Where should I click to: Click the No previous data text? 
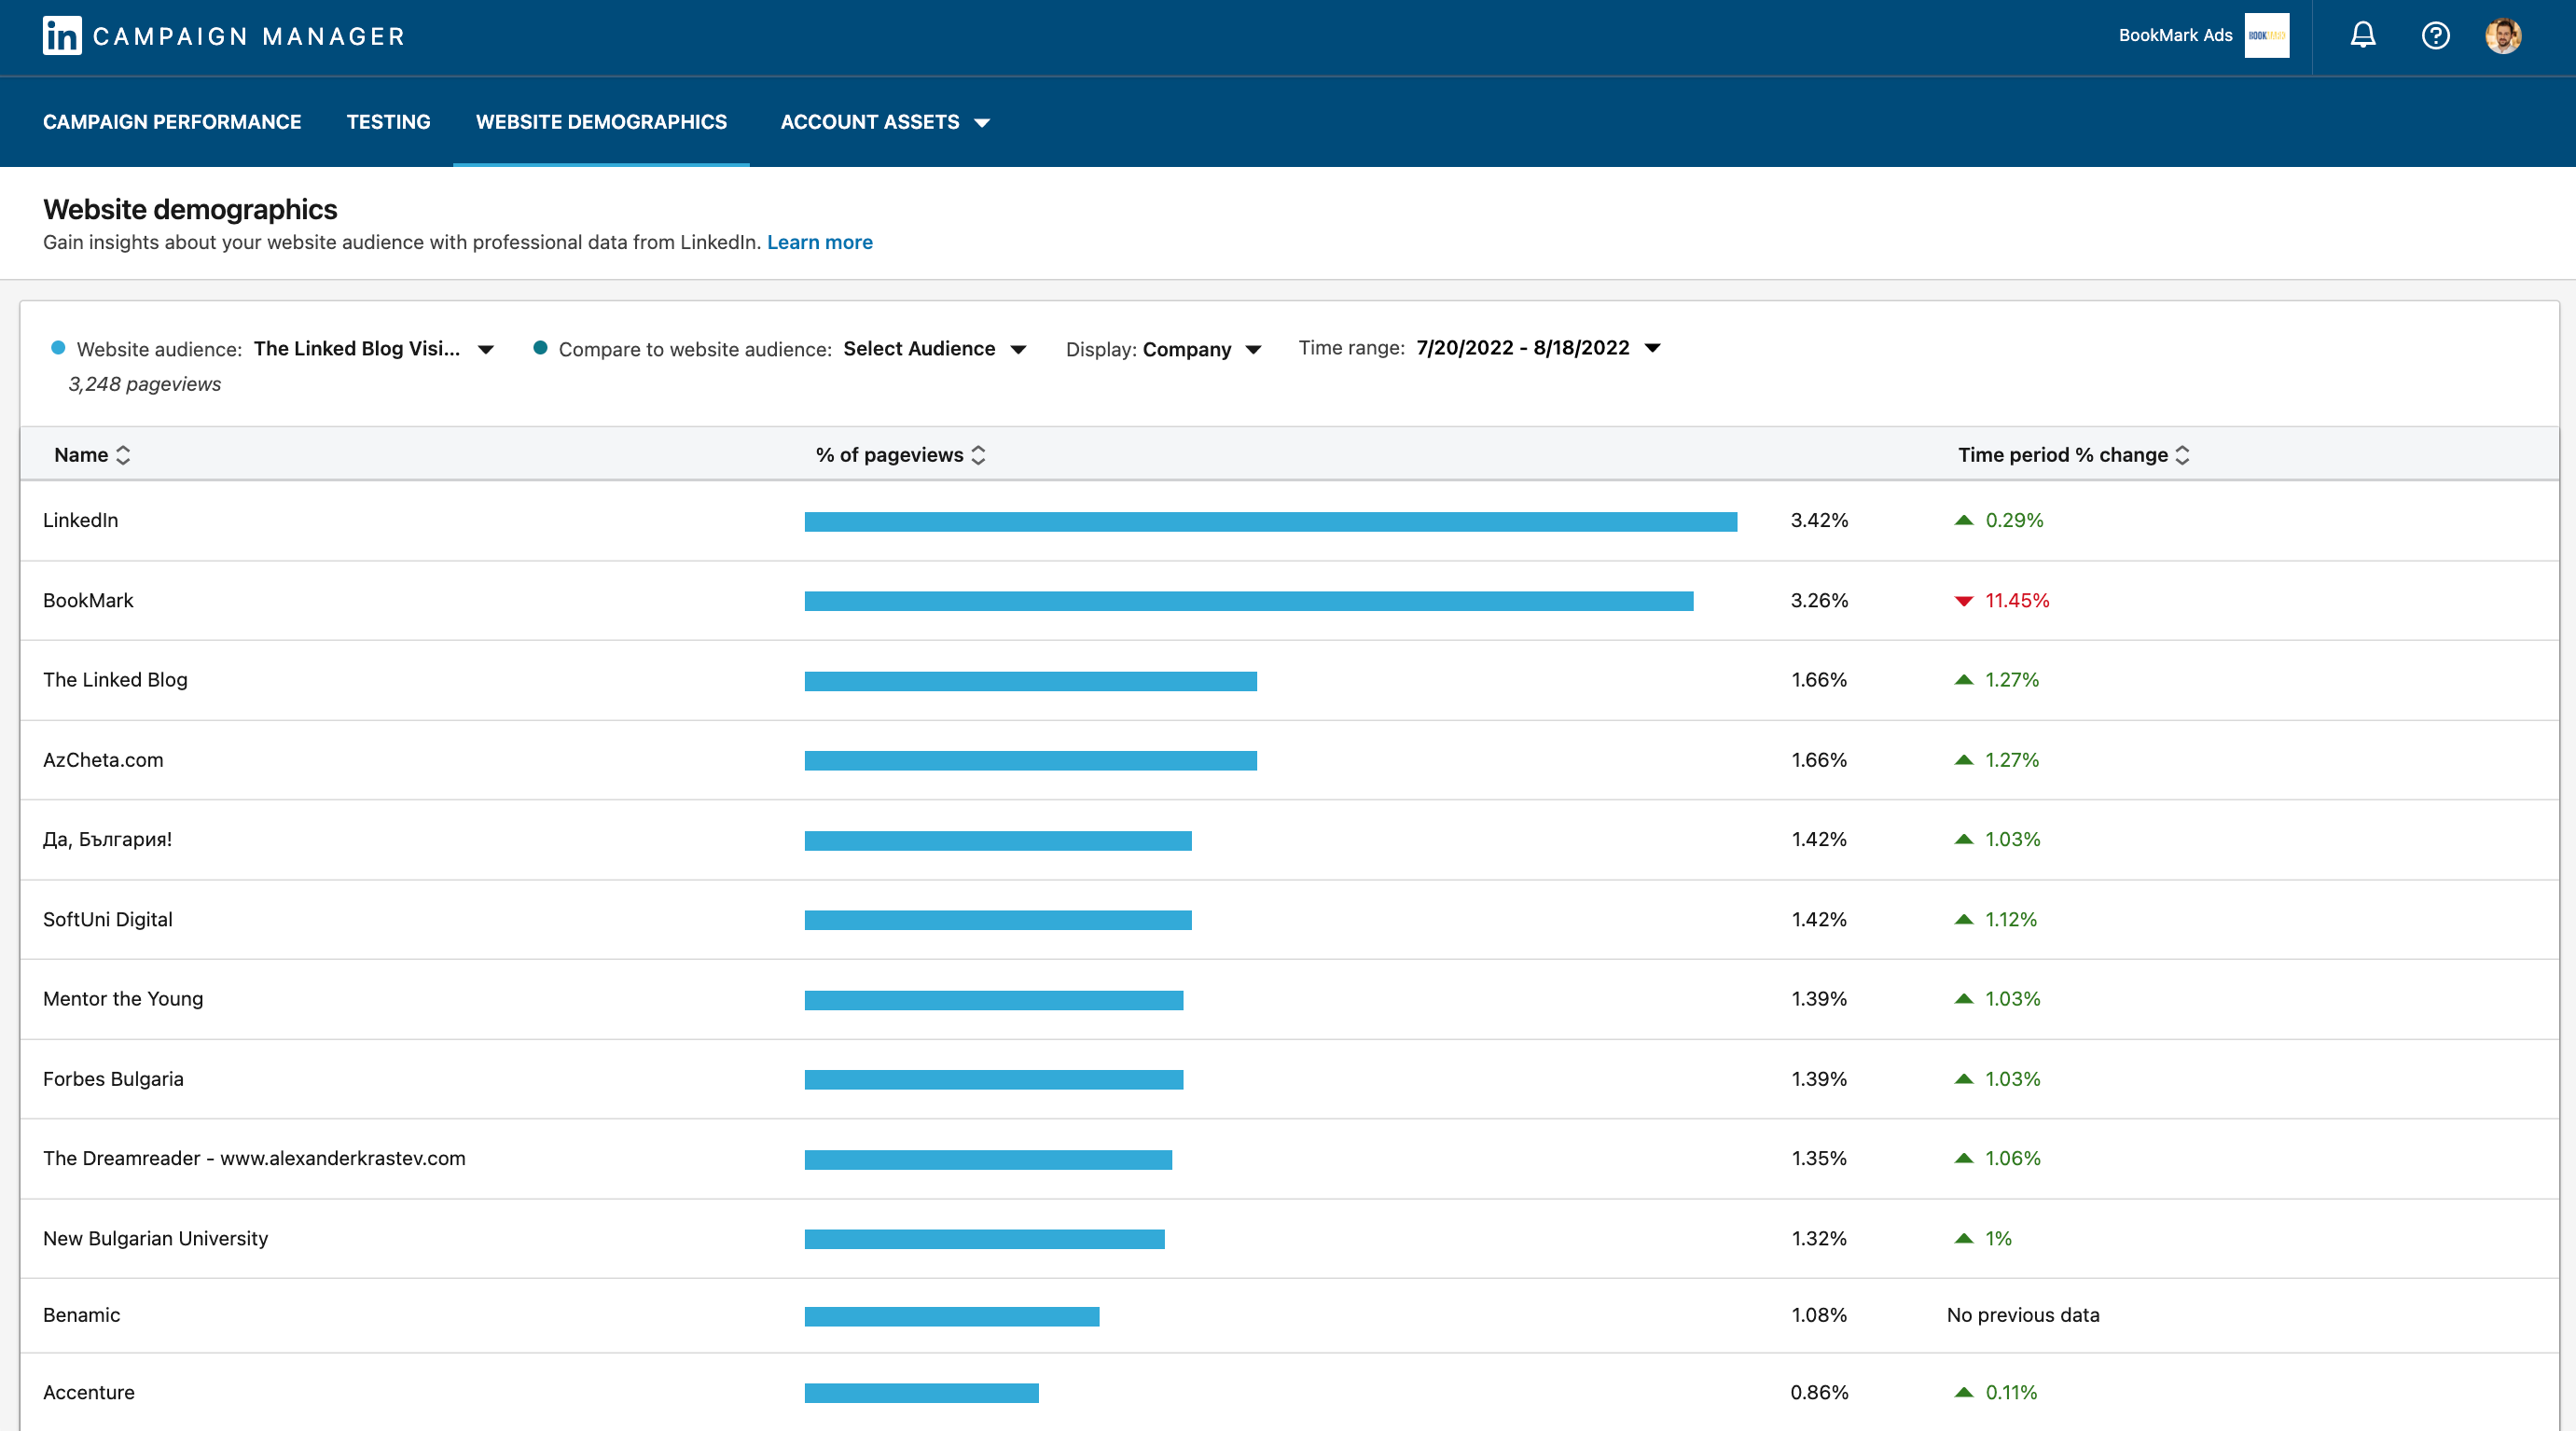point(2023,1315)
